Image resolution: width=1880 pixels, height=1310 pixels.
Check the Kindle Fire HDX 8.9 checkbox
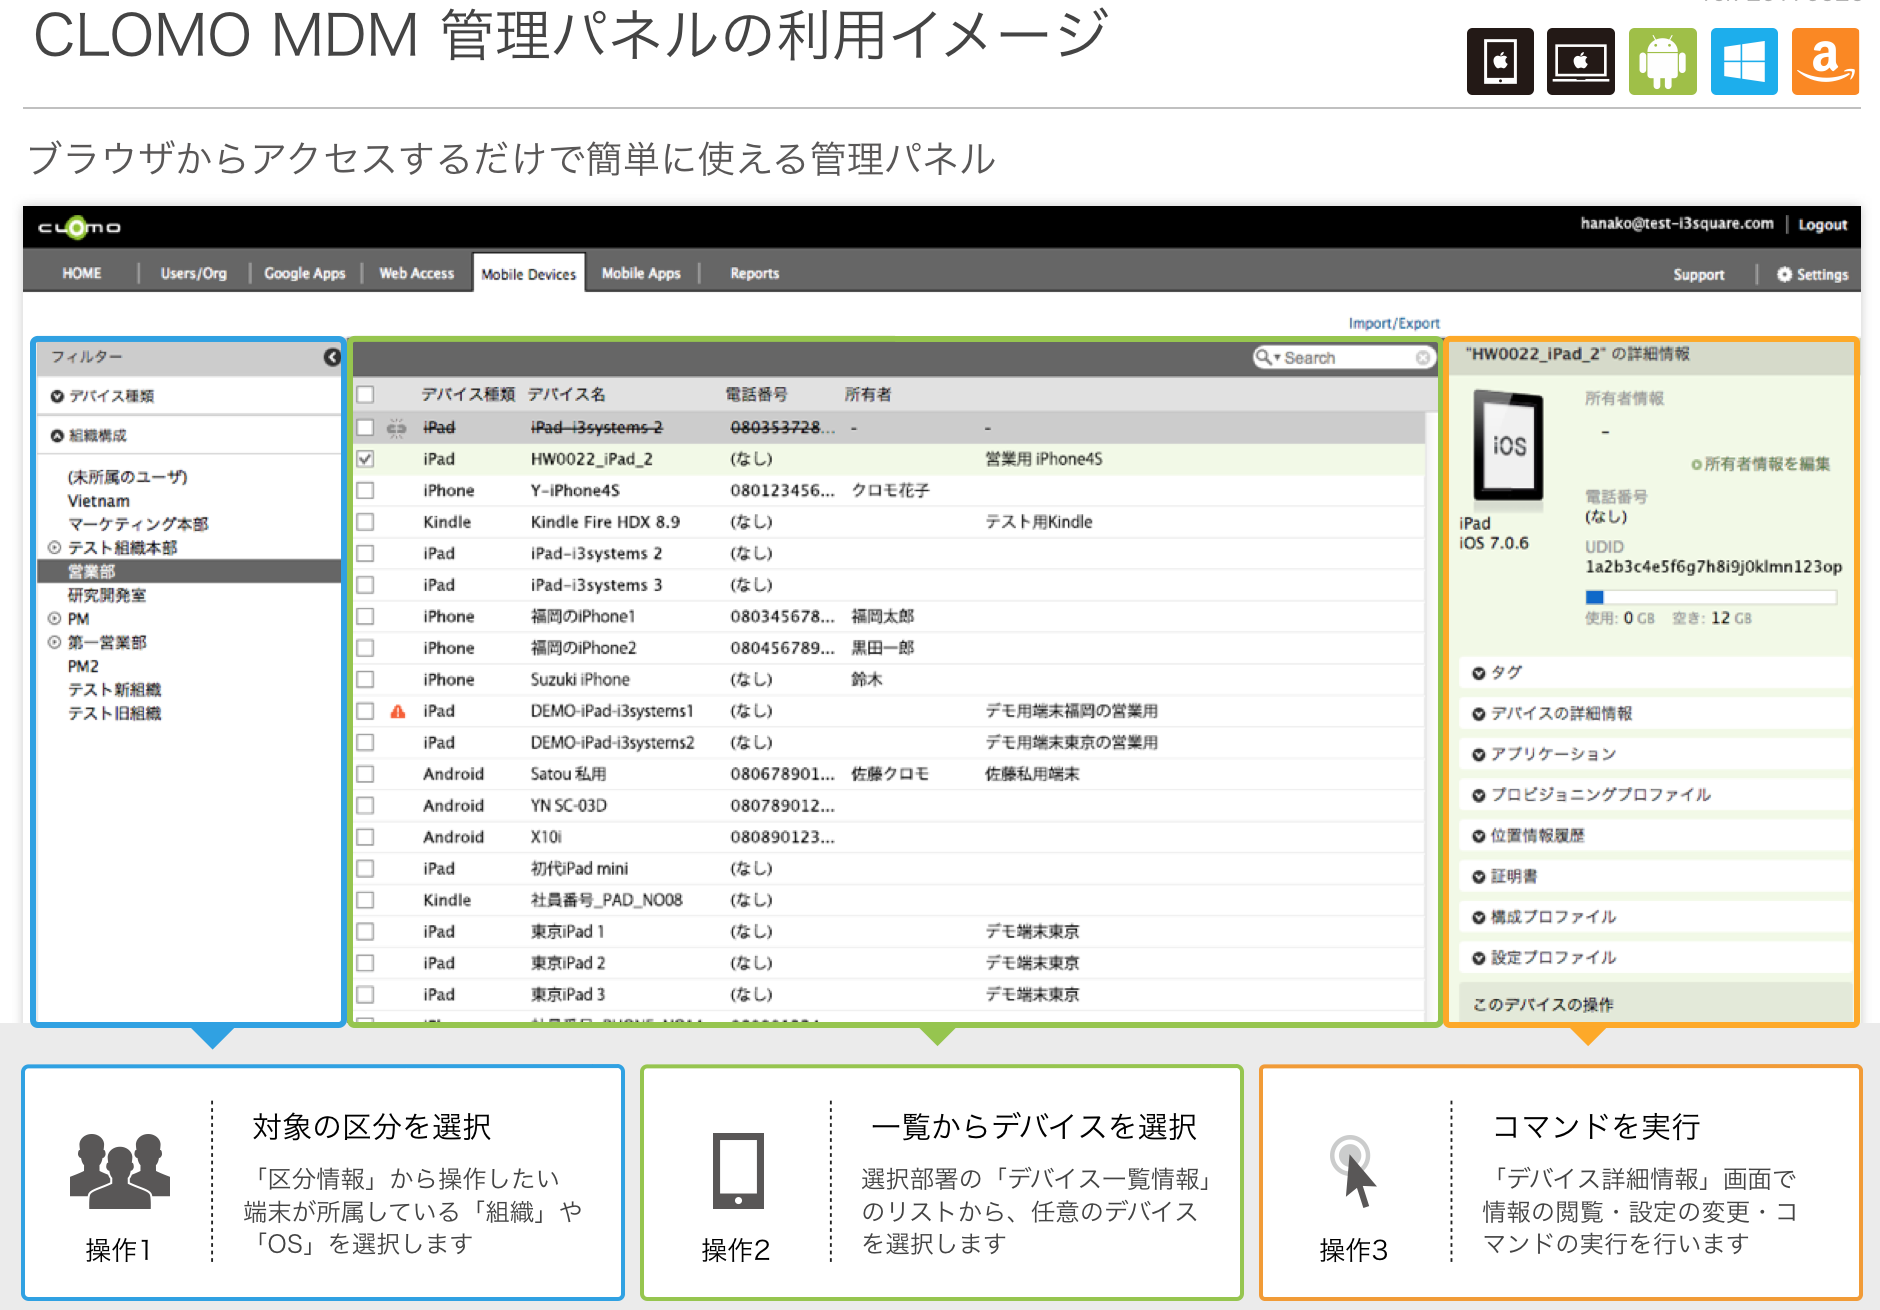[366, 521]
